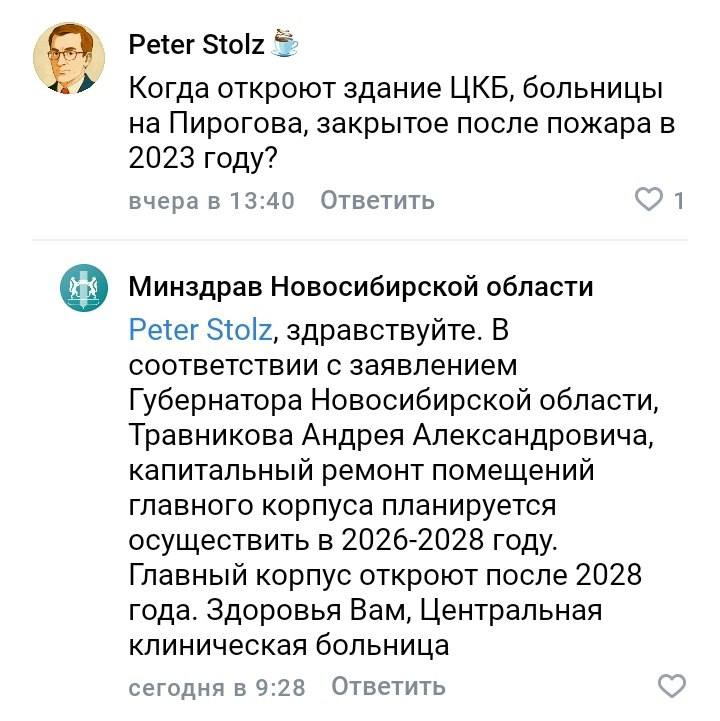Click the coffee cup status icon
720x721 pixels.
285,44
